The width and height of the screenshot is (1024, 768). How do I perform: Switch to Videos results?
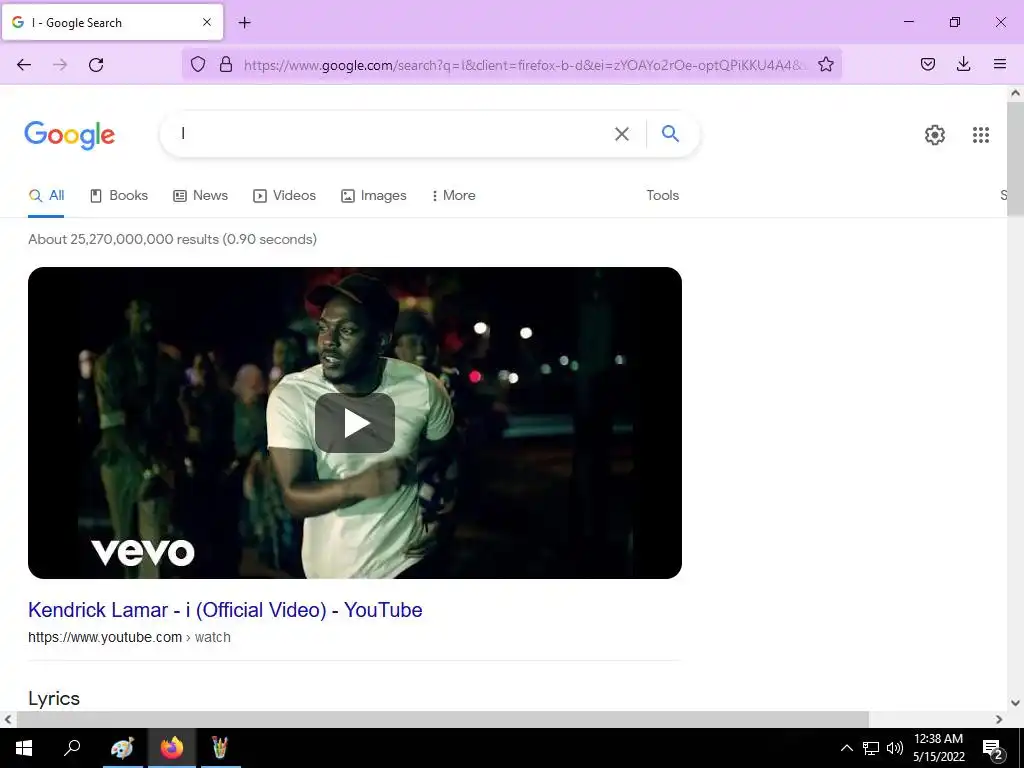284,195
